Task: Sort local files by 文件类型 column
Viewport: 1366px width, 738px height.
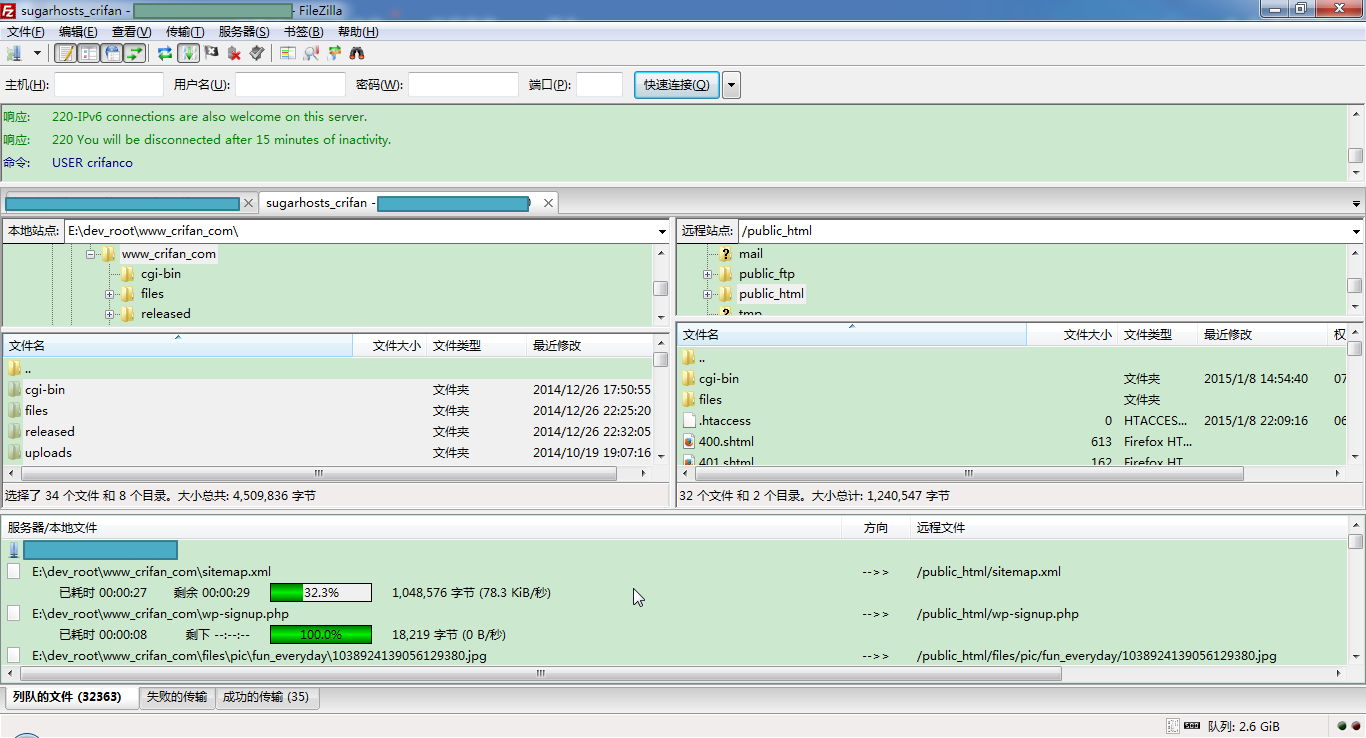Action: 477,346
